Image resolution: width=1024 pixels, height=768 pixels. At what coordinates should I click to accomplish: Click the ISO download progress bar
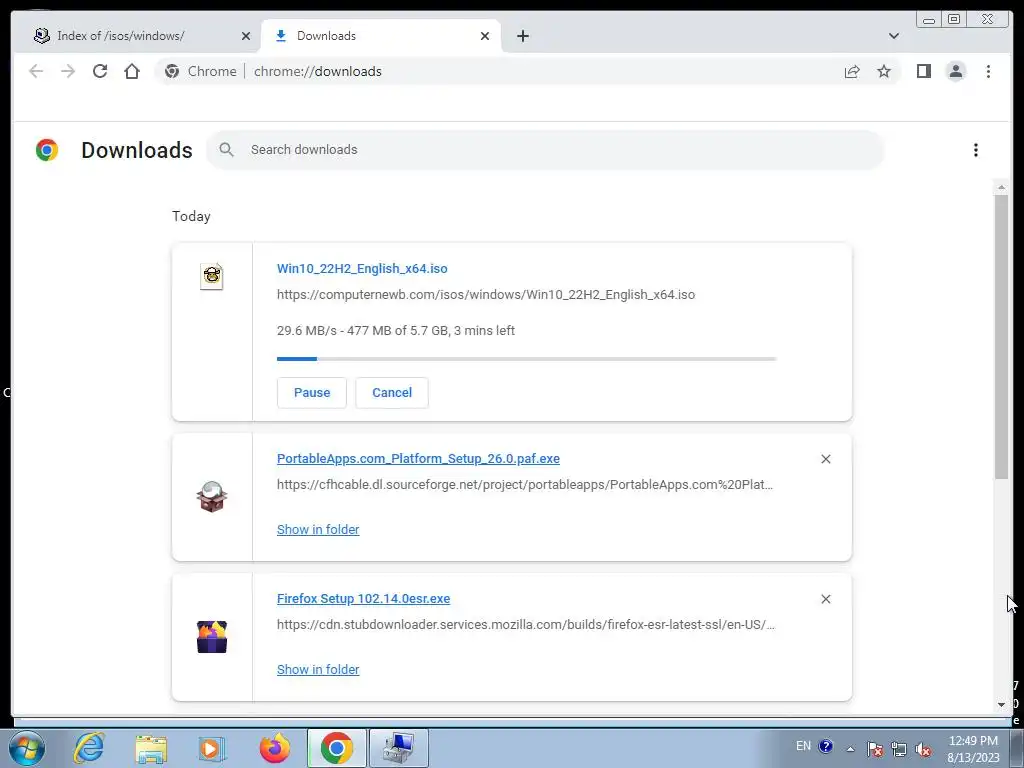pyautogui.click(x=526, y=359)
